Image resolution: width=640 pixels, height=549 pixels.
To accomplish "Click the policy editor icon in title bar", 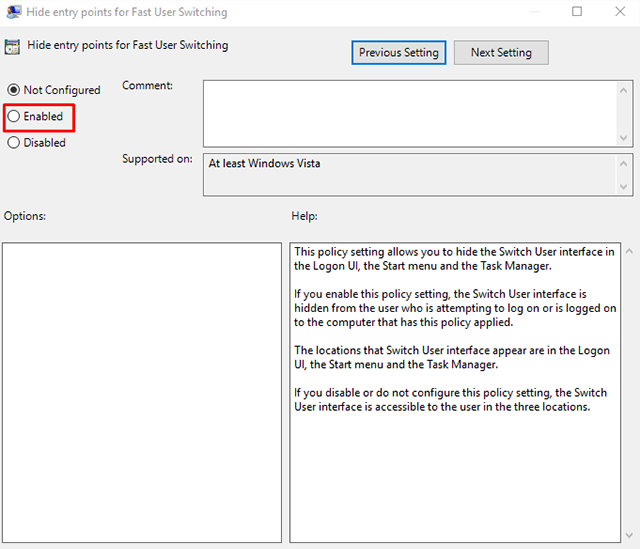I will coord(12,12).
